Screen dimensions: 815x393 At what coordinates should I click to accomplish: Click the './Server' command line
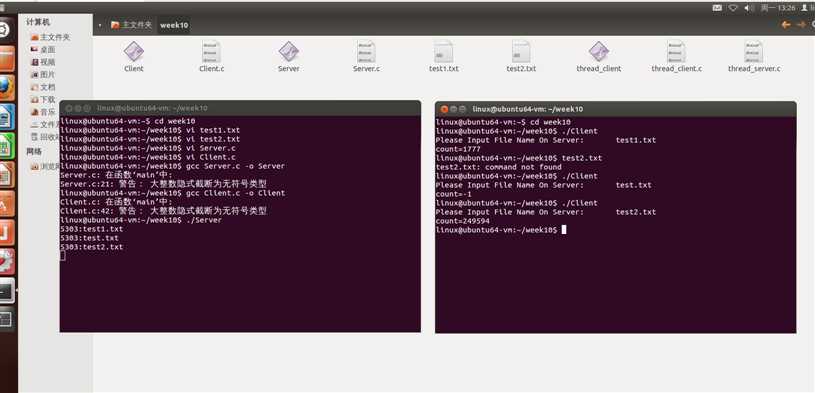pos(141,220)
